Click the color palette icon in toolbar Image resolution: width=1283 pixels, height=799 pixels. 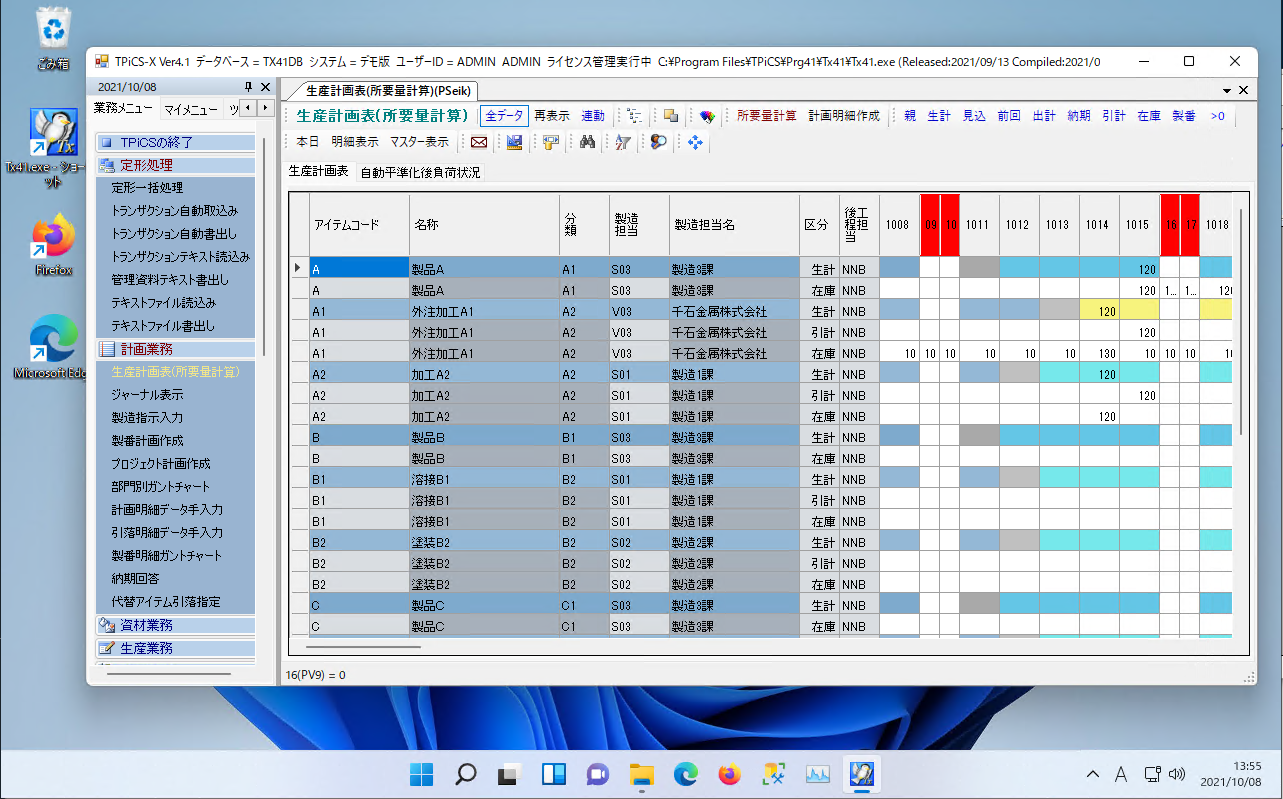(x=706, y=116)
